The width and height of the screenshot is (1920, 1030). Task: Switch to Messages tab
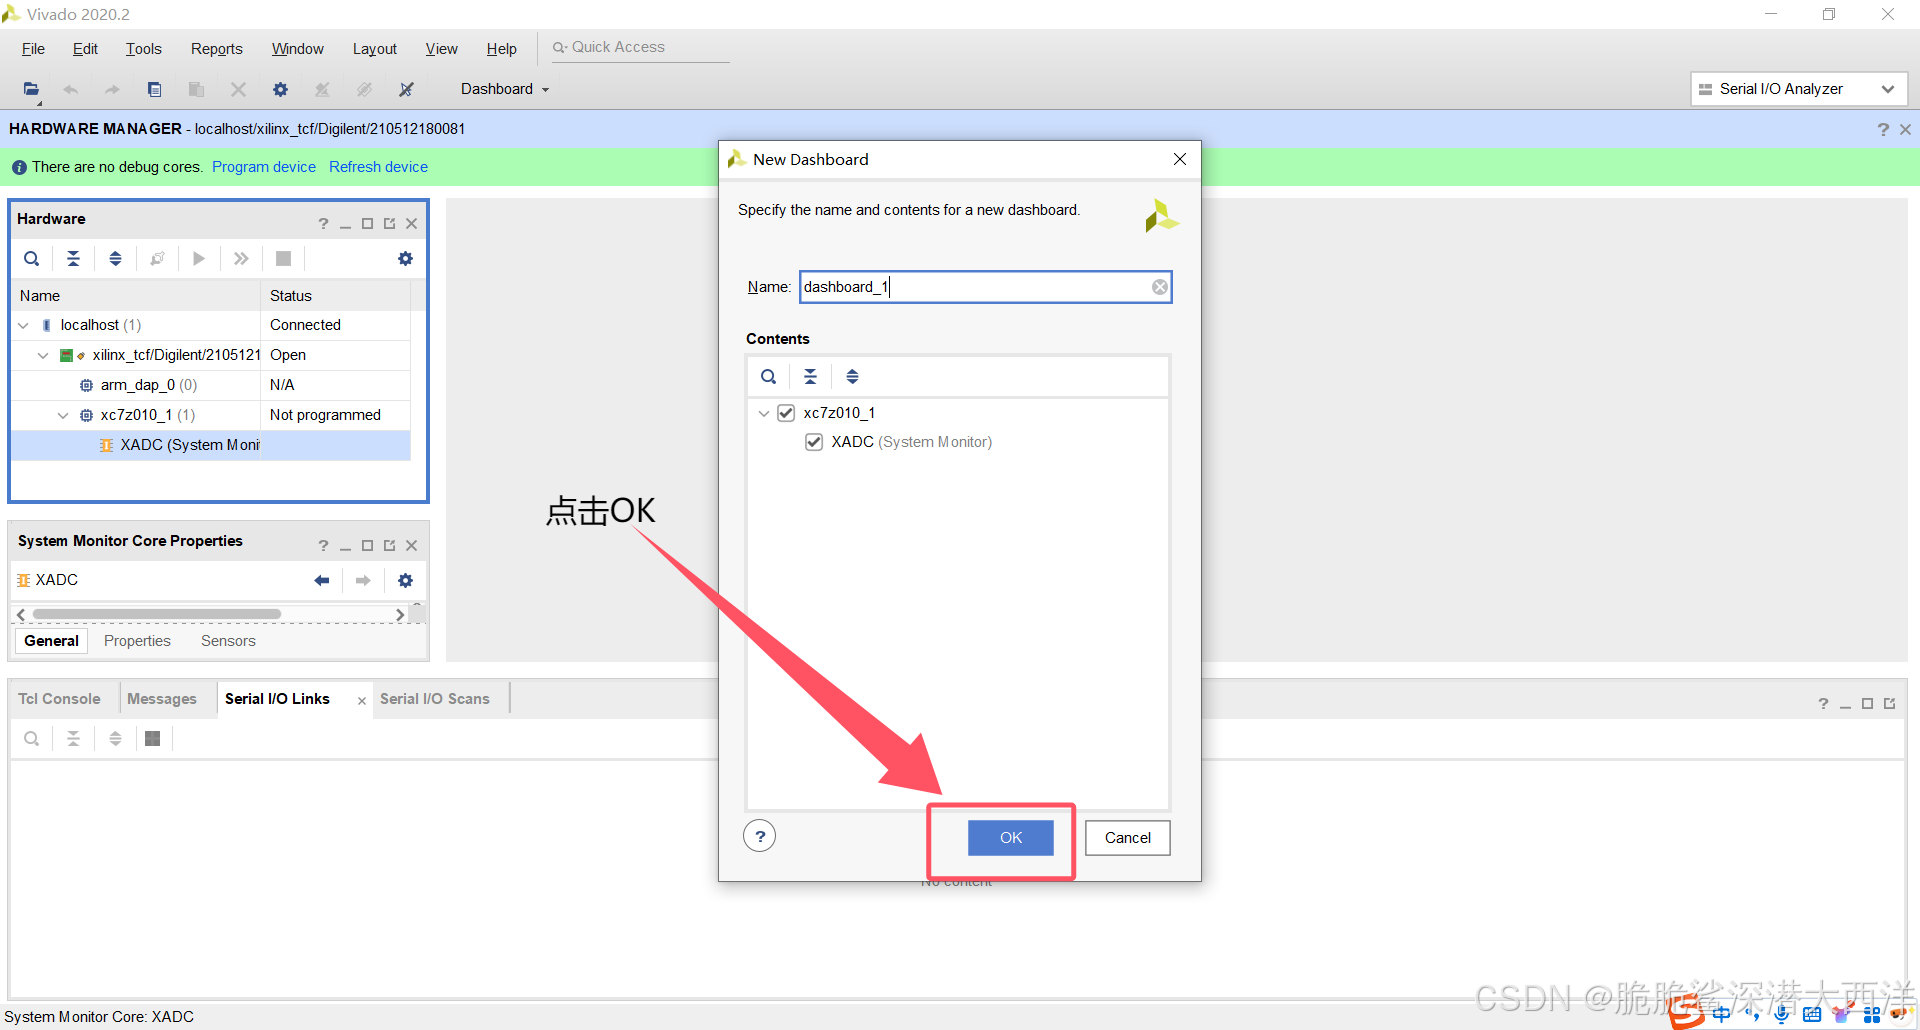point(162,699)
